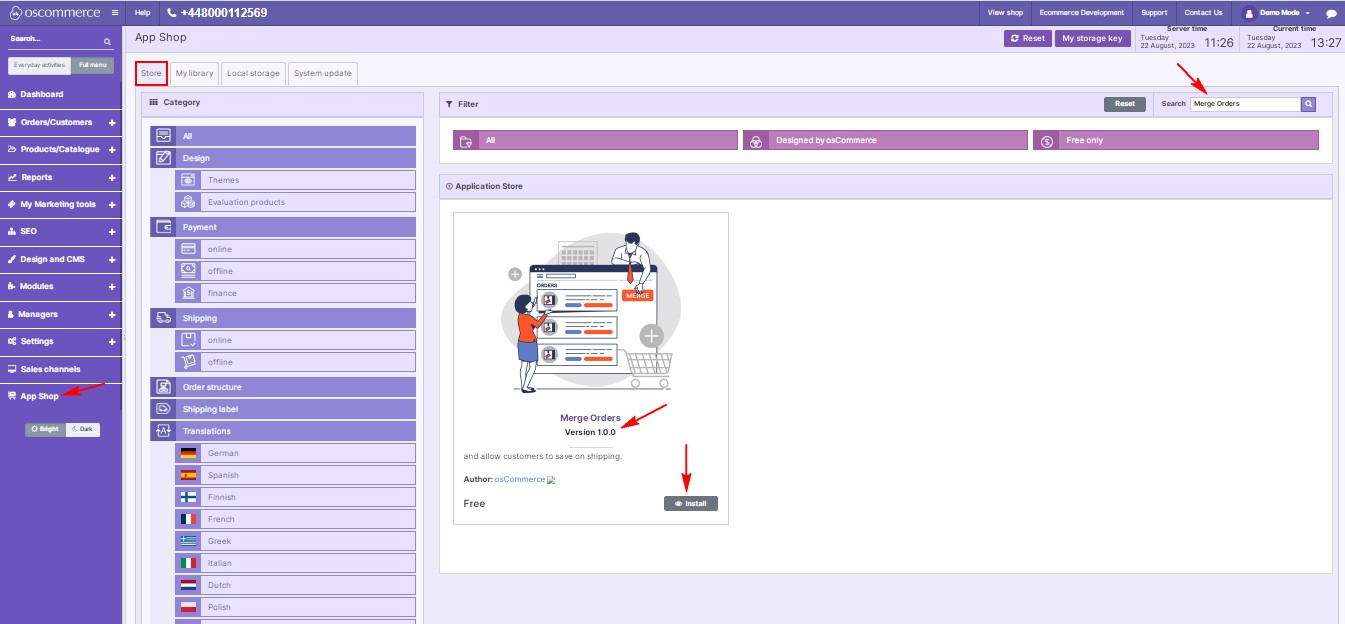The height and width of the screenshot is (624, 1345).
Task: Submit the filter search with the magnifier button
Action: tap(1308, 104)
